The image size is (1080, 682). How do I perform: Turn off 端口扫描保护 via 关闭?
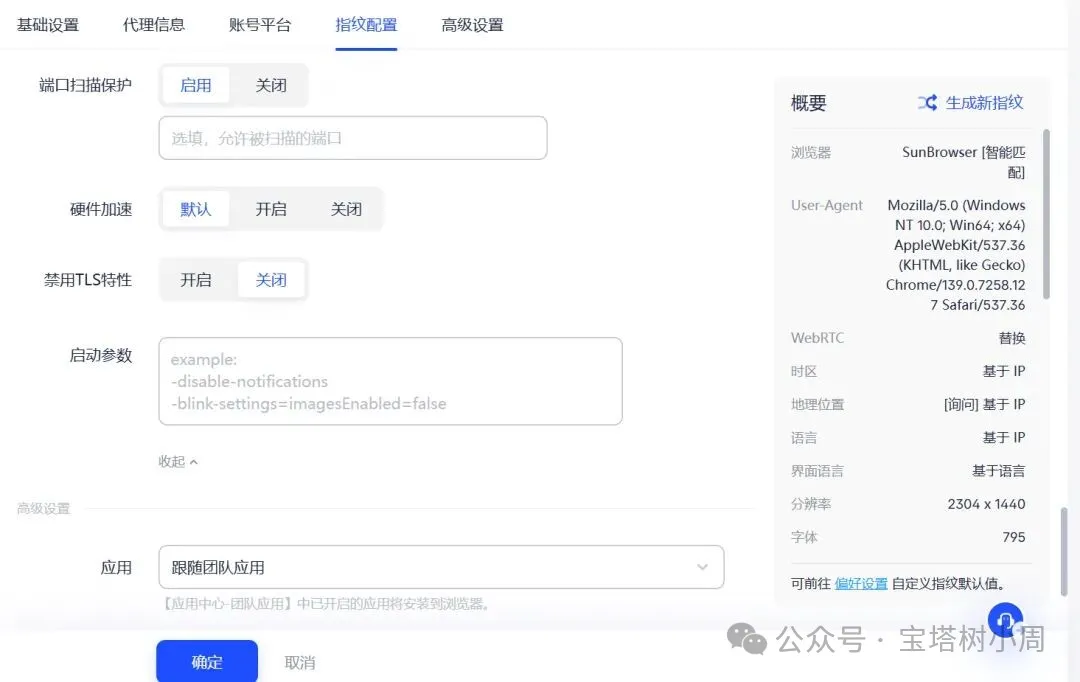(x=271, y=86)
